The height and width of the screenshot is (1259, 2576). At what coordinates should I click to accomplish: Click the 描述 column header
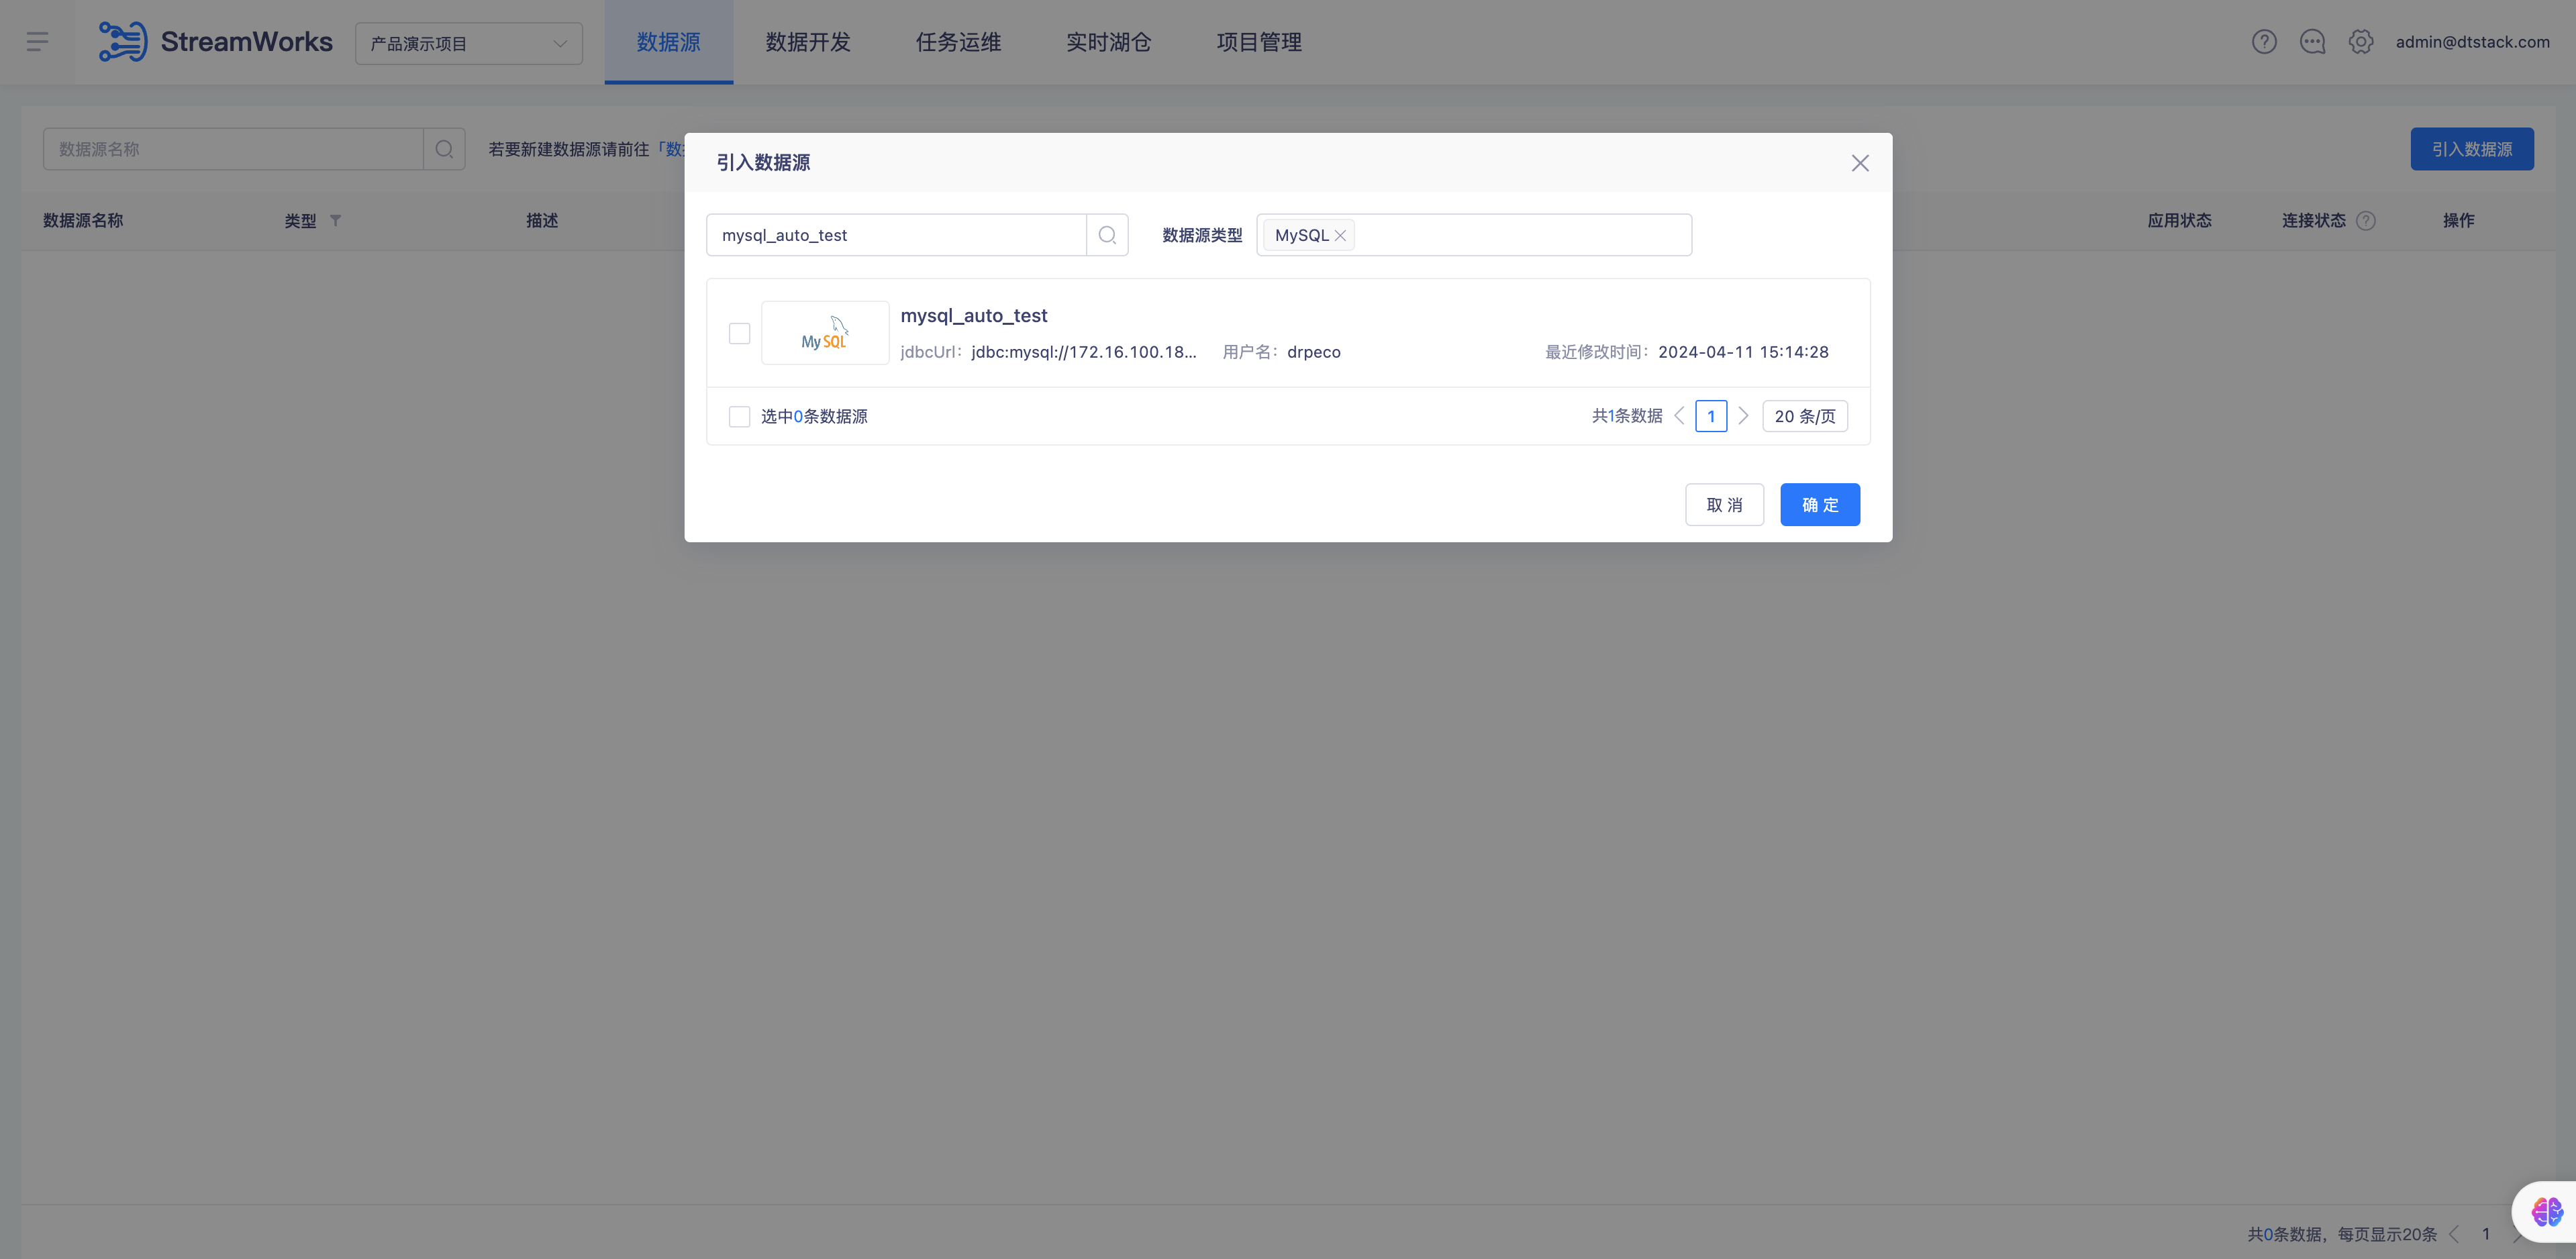click(x=542, y=221)
